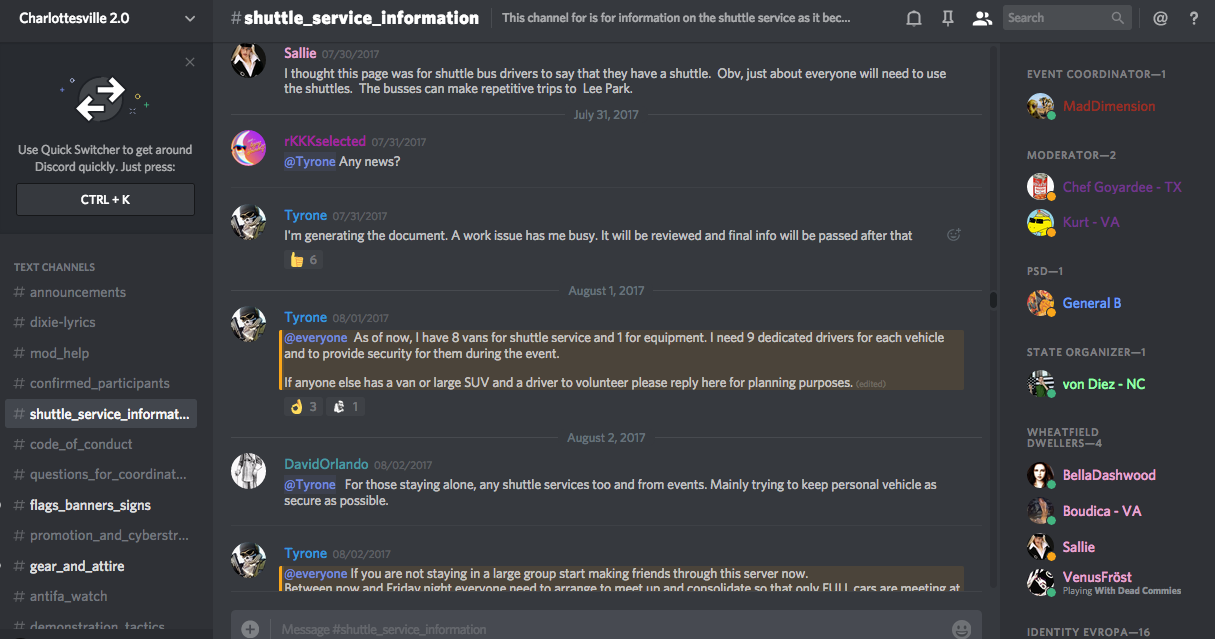The image size is (1215, 639).
Task: Toggle the member list icon
Action: (x=982, y=18)
